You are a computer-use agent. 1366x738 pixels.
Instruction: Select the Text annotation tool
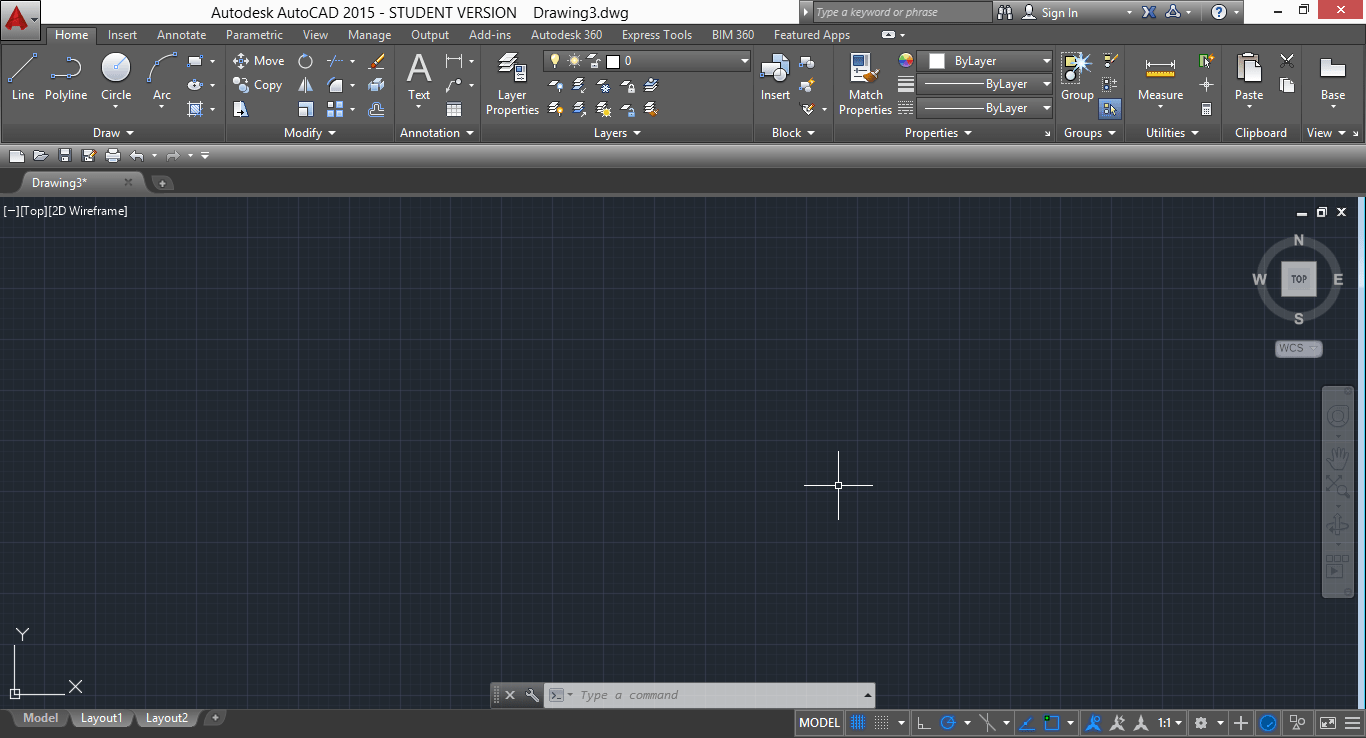click(x=419, y=78)
